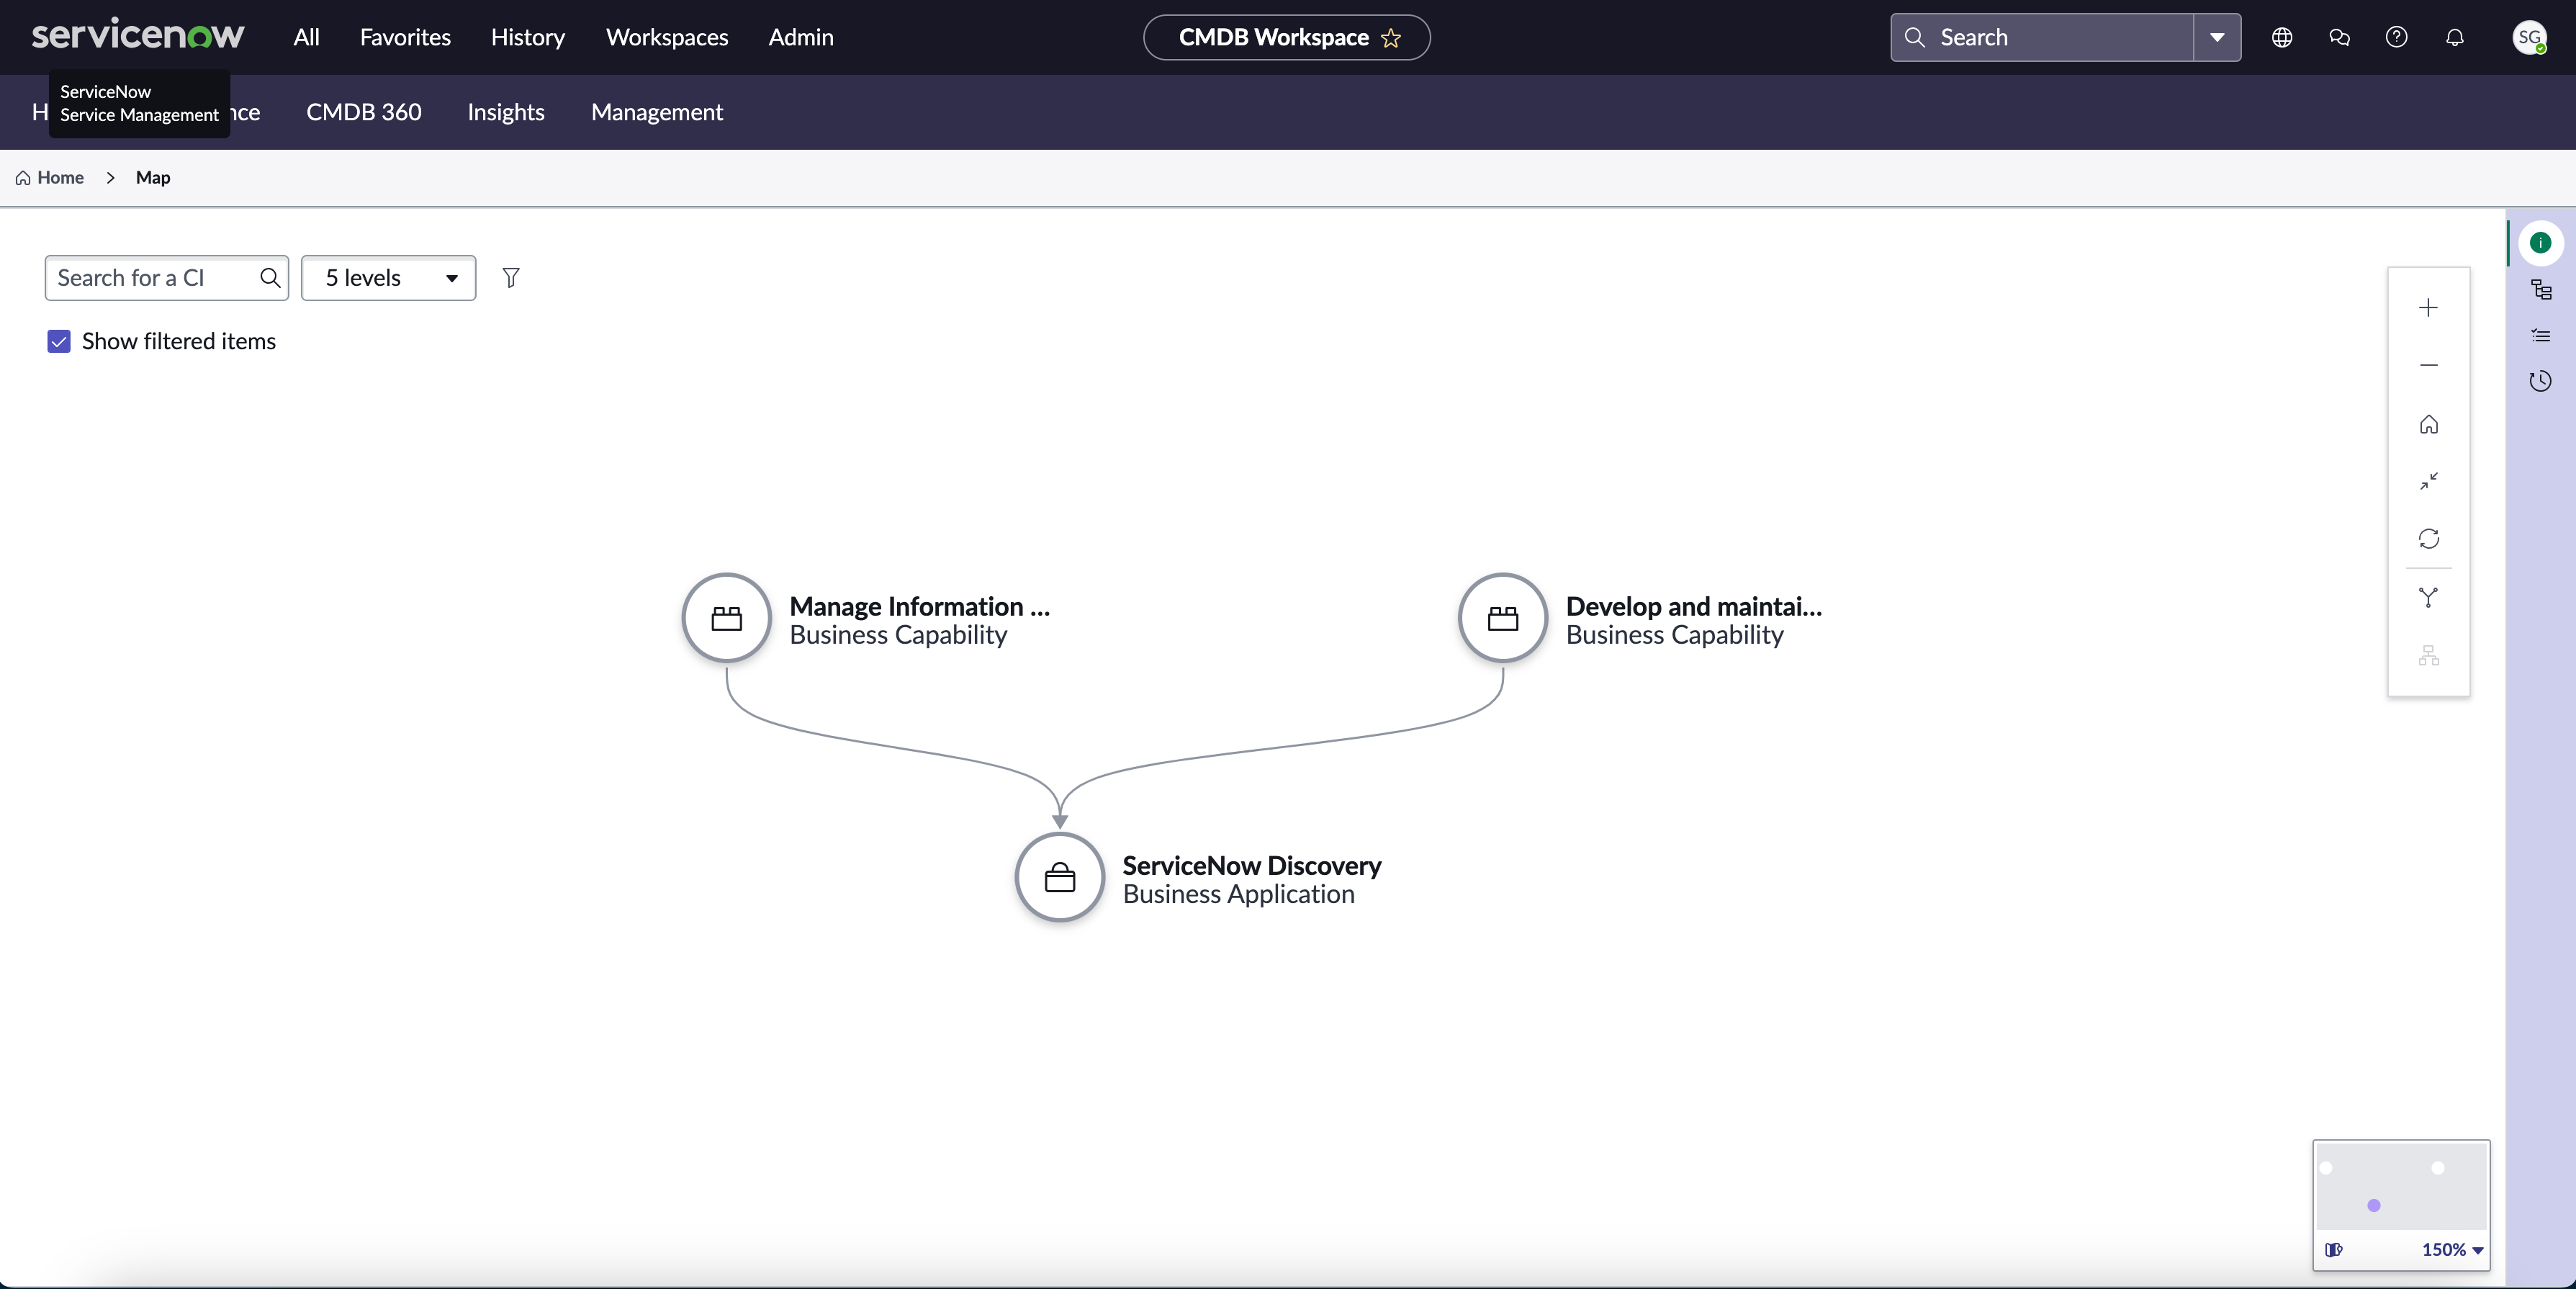The width and height of the screenshot is (2576, 1289).
Task: Open the green info panel icon
Action: tap(2540, 243)
